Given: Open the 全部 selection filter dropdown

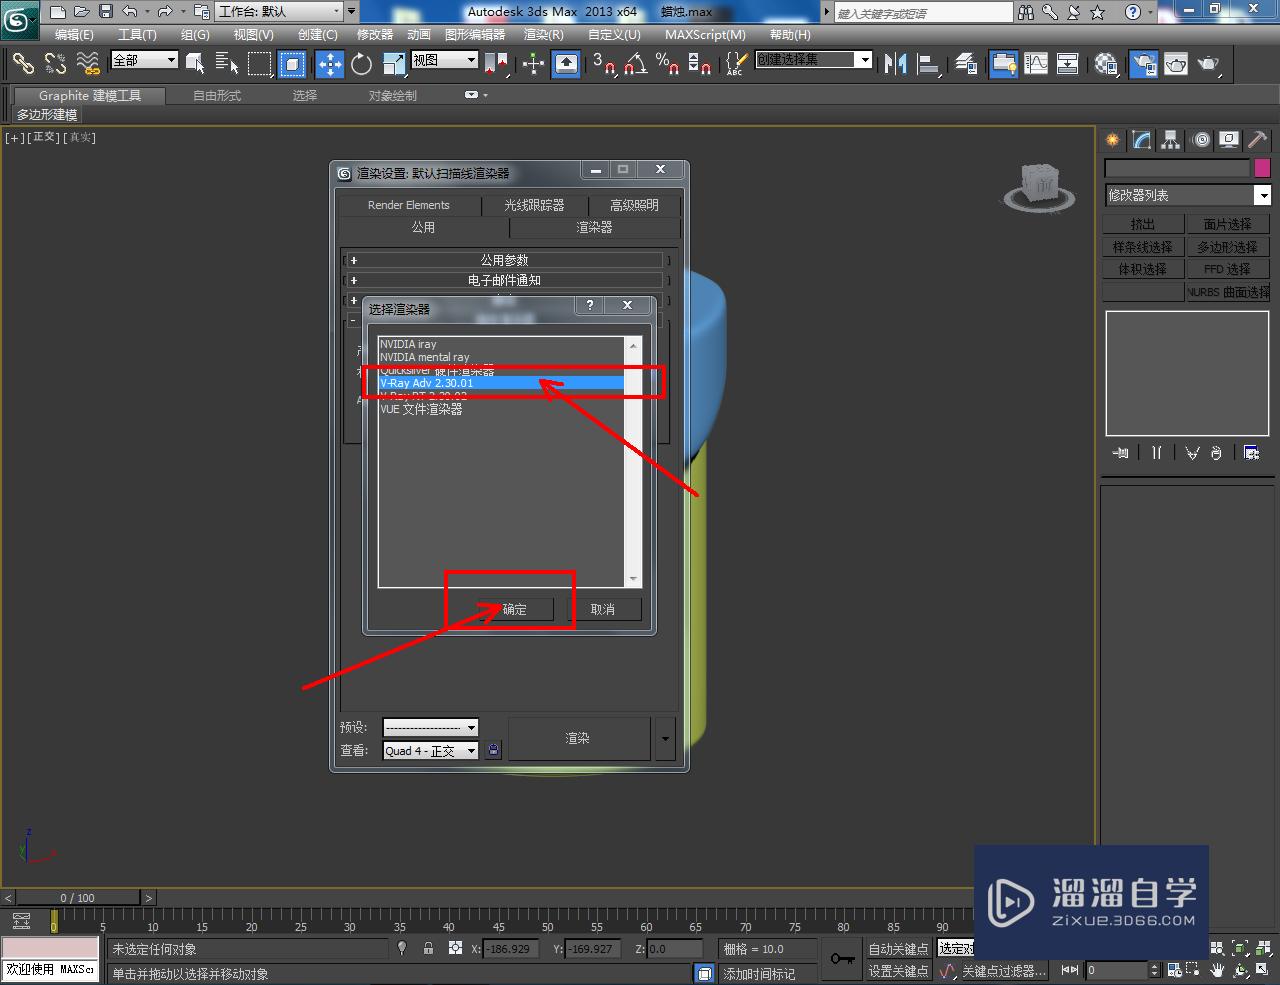Looking at the screenshot, I should click(144, 60).
